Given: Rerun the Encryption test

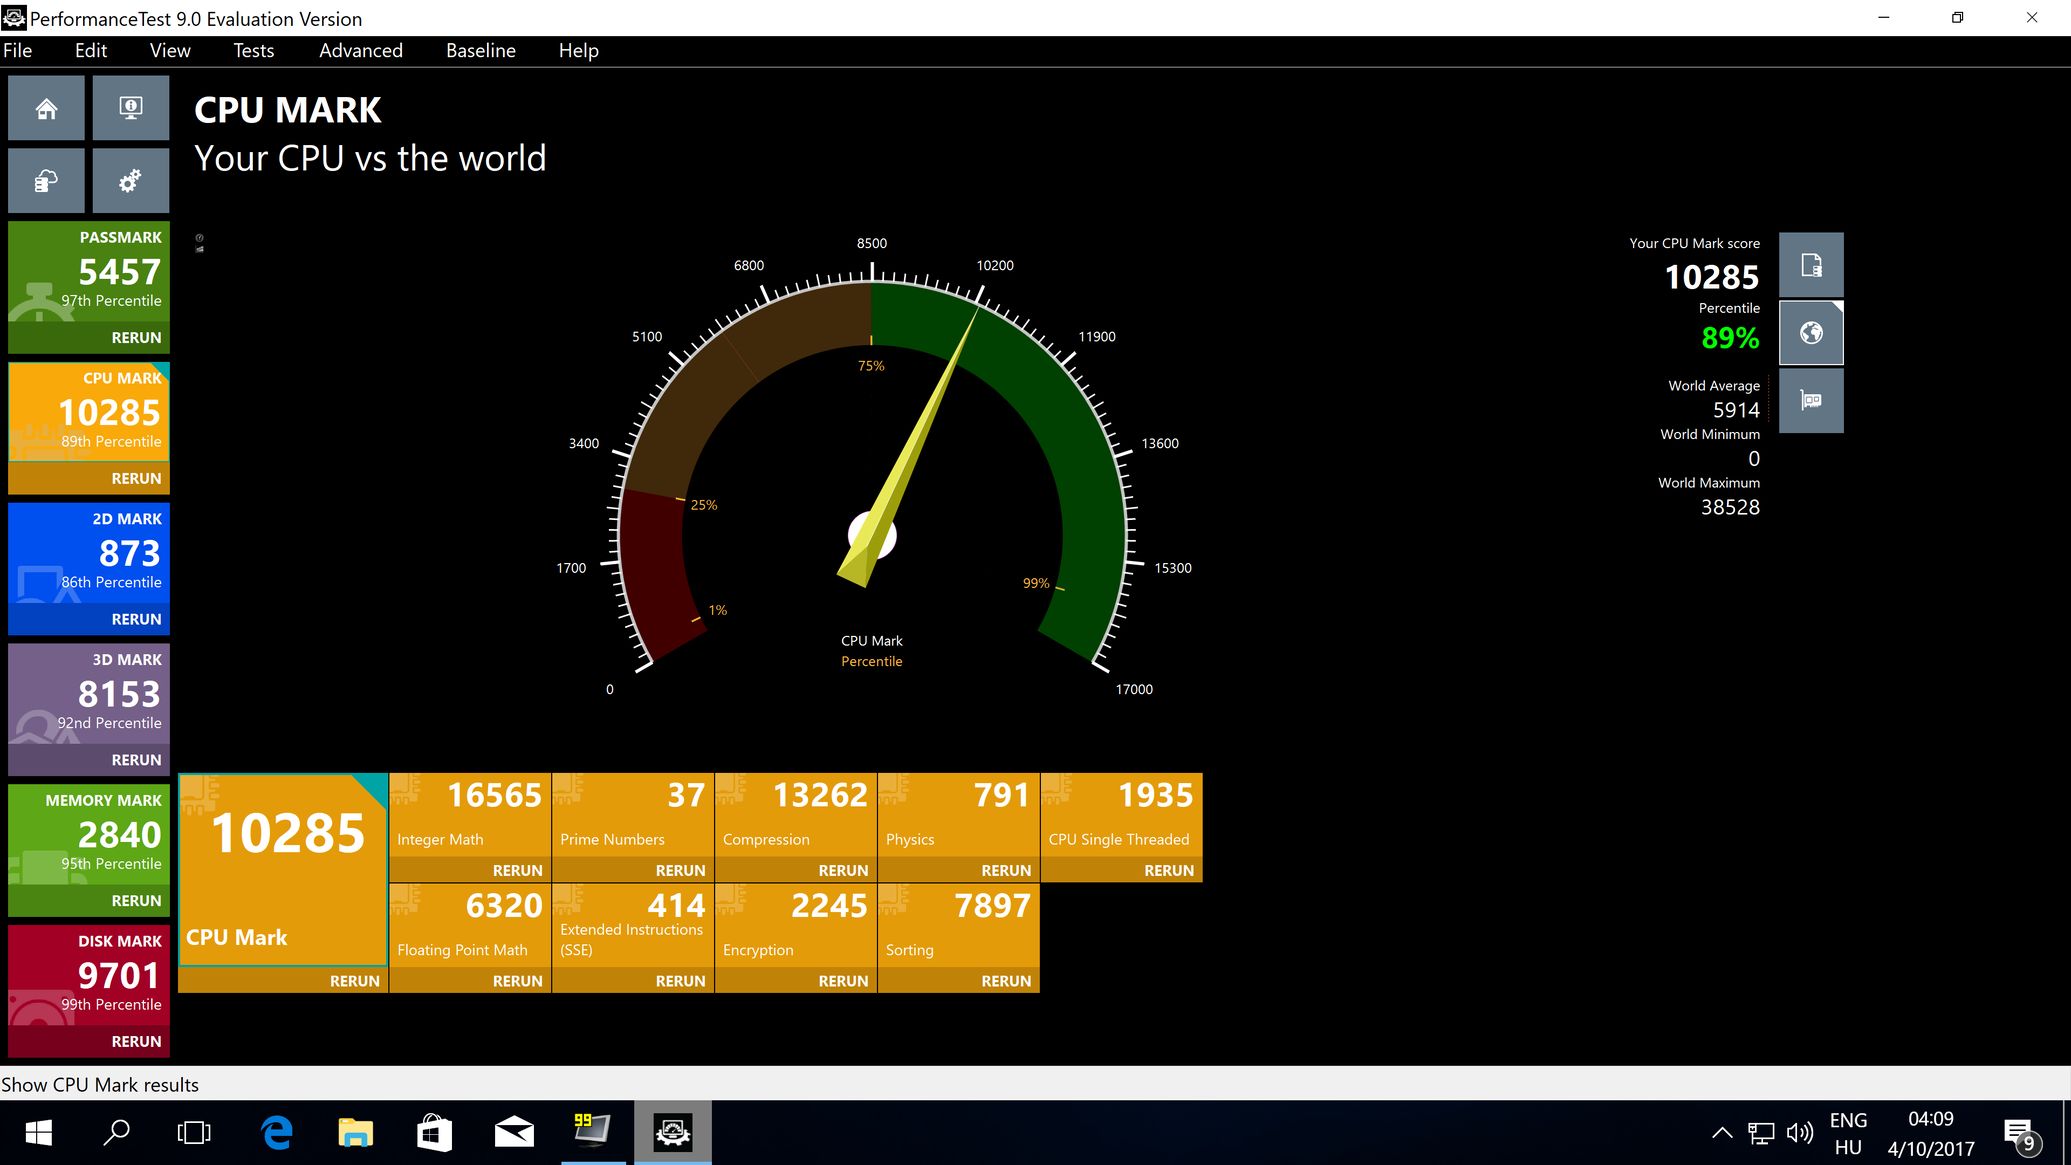Looking at the screenshot, I should pyautogui.click(x=843, y=981).
